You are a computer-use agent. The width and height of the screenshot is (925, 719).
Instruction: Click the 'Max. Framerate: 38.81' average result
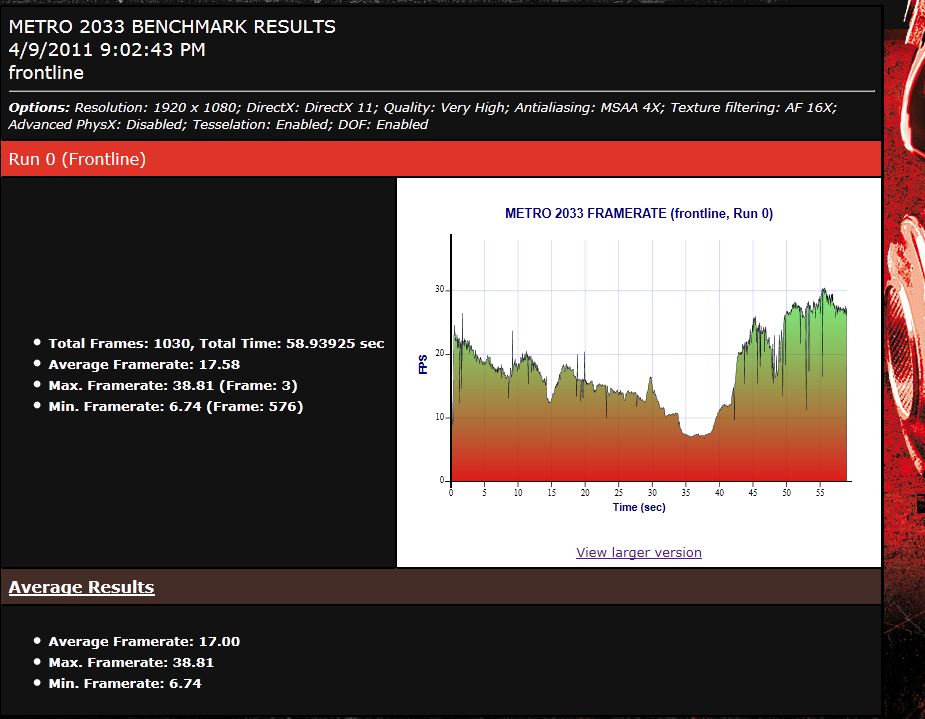click(131, 662)
